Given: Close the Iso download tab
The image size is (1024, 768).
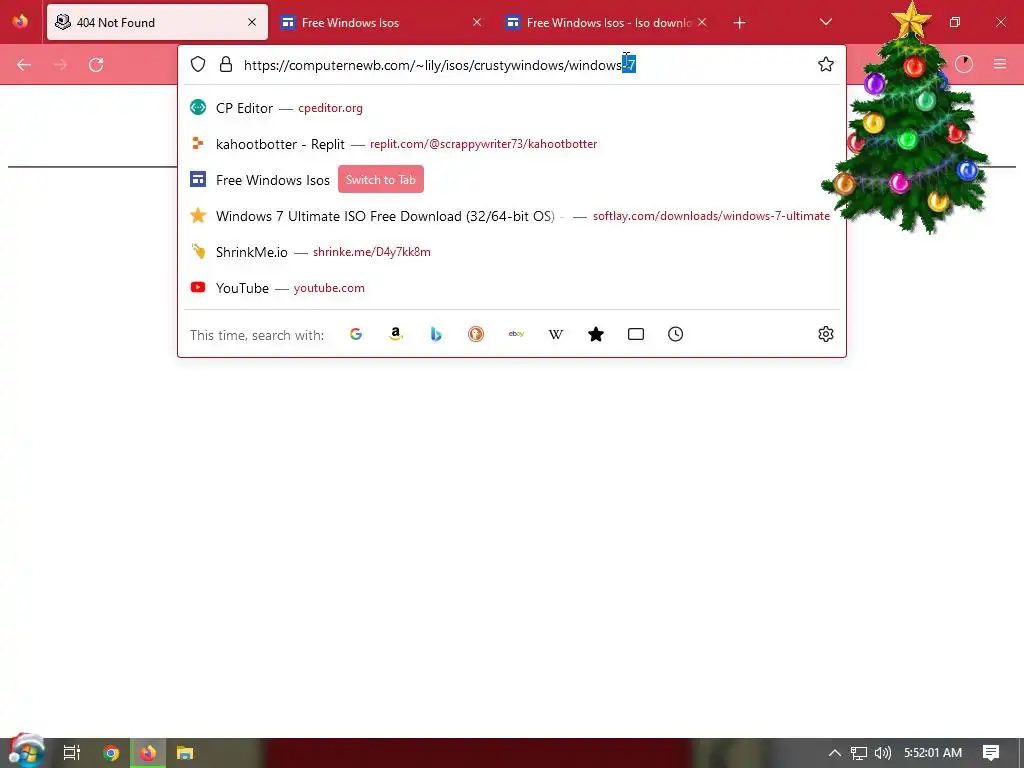Looking at the screenshot, I should point(702,22).
